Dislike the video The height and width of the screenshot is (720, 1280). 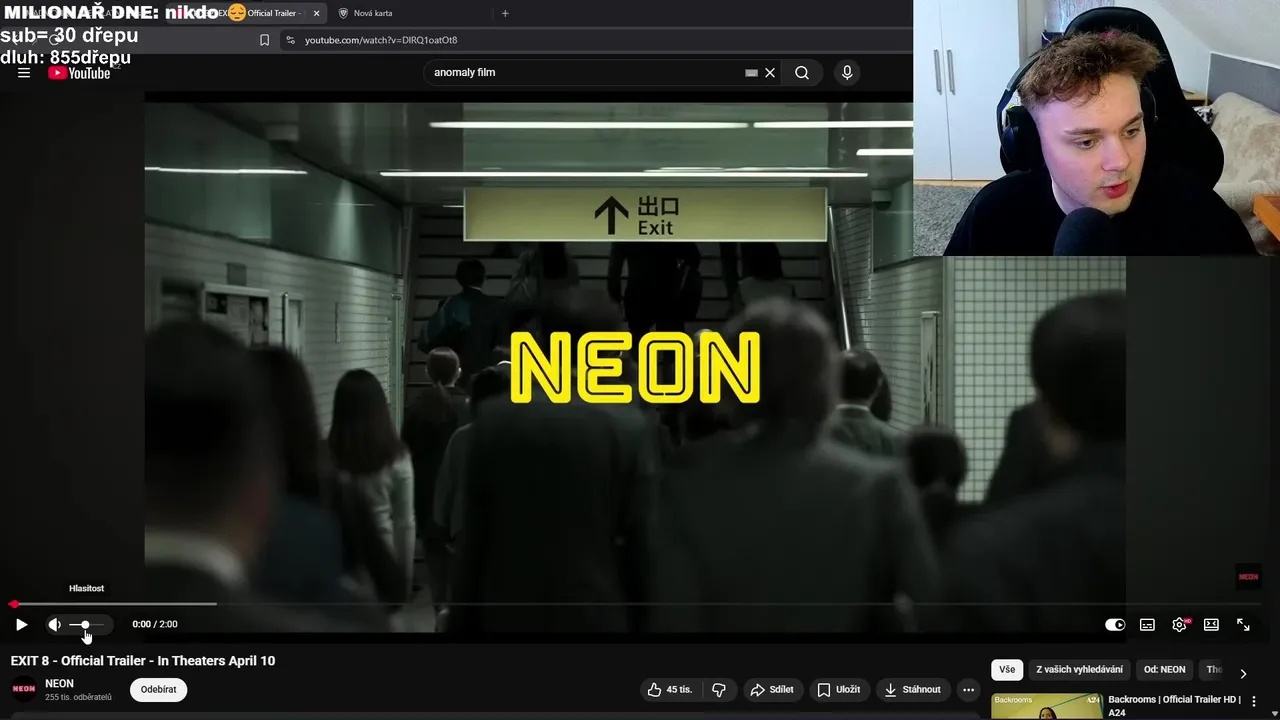718,689
